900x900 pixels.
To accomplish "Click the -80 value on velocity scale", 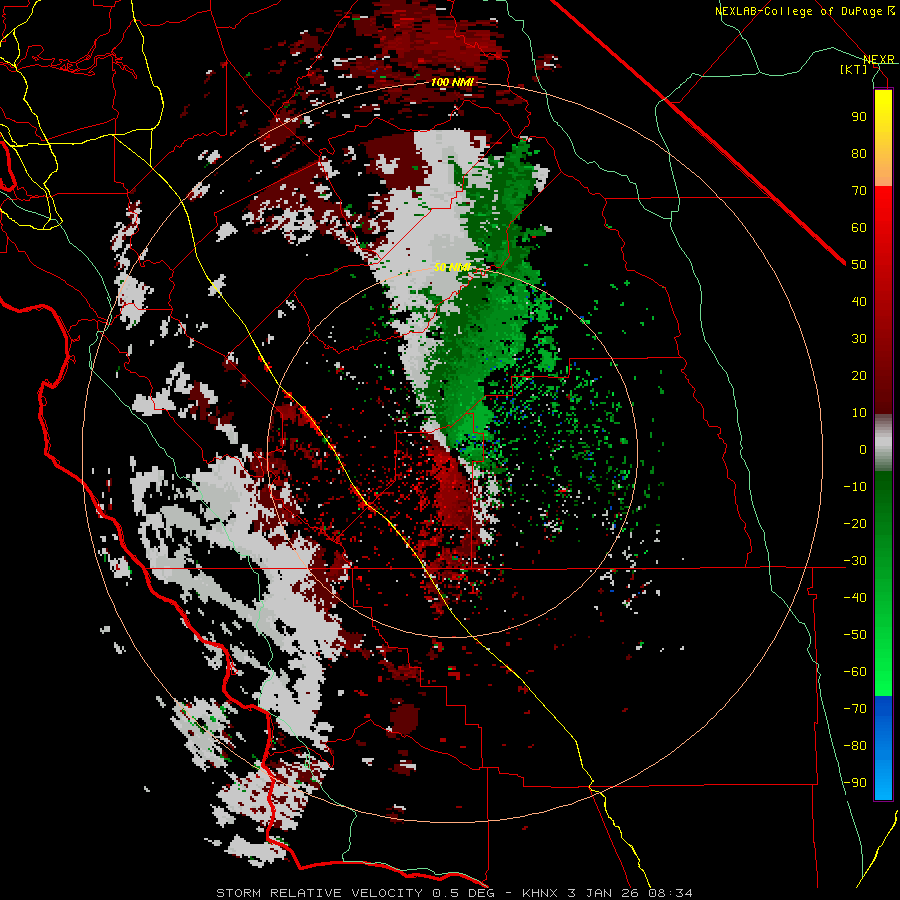I will pyautogui.click(x=855, y=746).
